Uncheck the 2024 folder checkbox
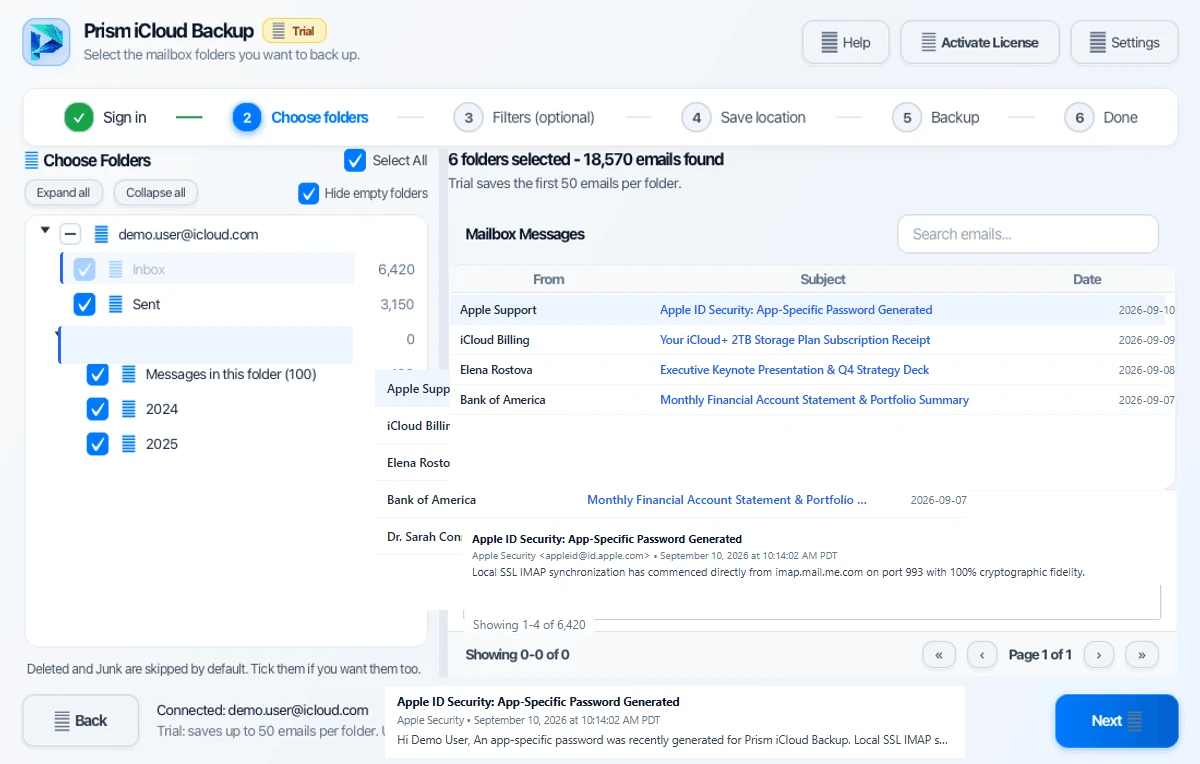1200x764 pixels. pyautogui.click(x=97, y=409)
